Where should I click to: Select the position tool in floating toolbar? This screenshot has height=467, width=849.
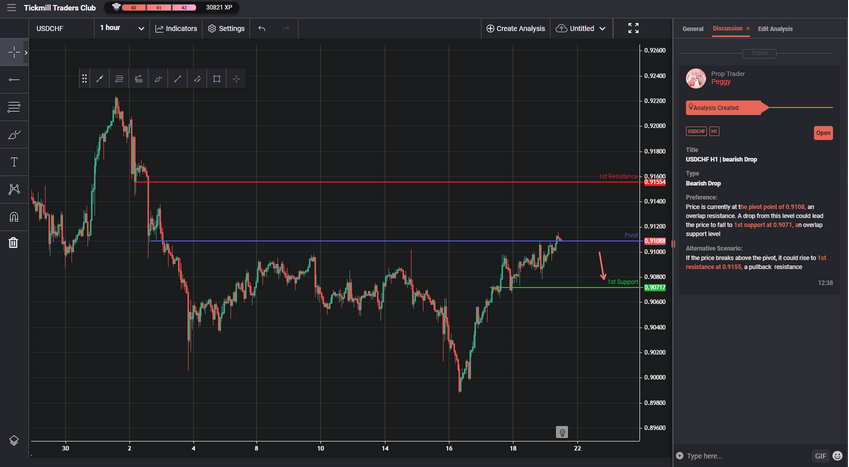coord(139,79)
